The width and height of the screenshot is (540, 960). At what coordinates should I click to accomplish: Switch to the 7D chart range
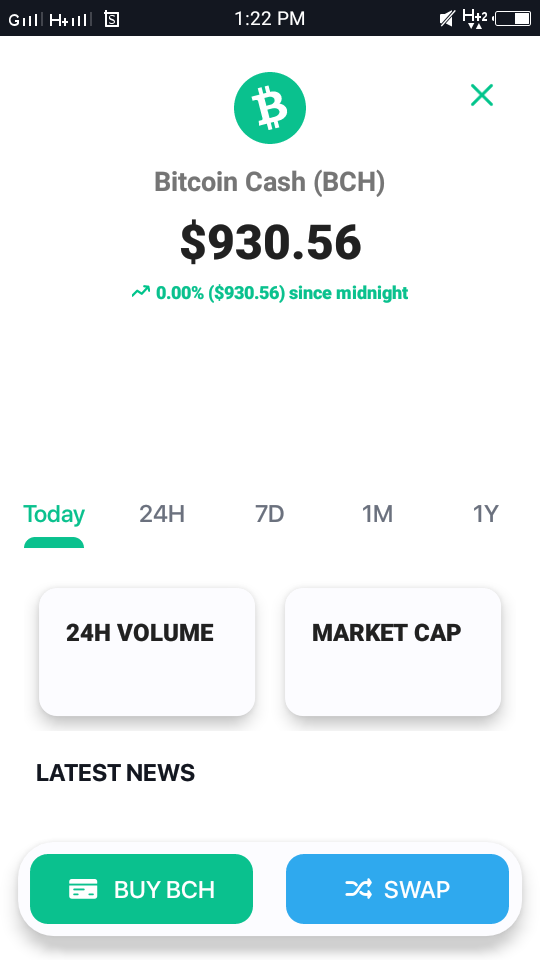point(269,514)
